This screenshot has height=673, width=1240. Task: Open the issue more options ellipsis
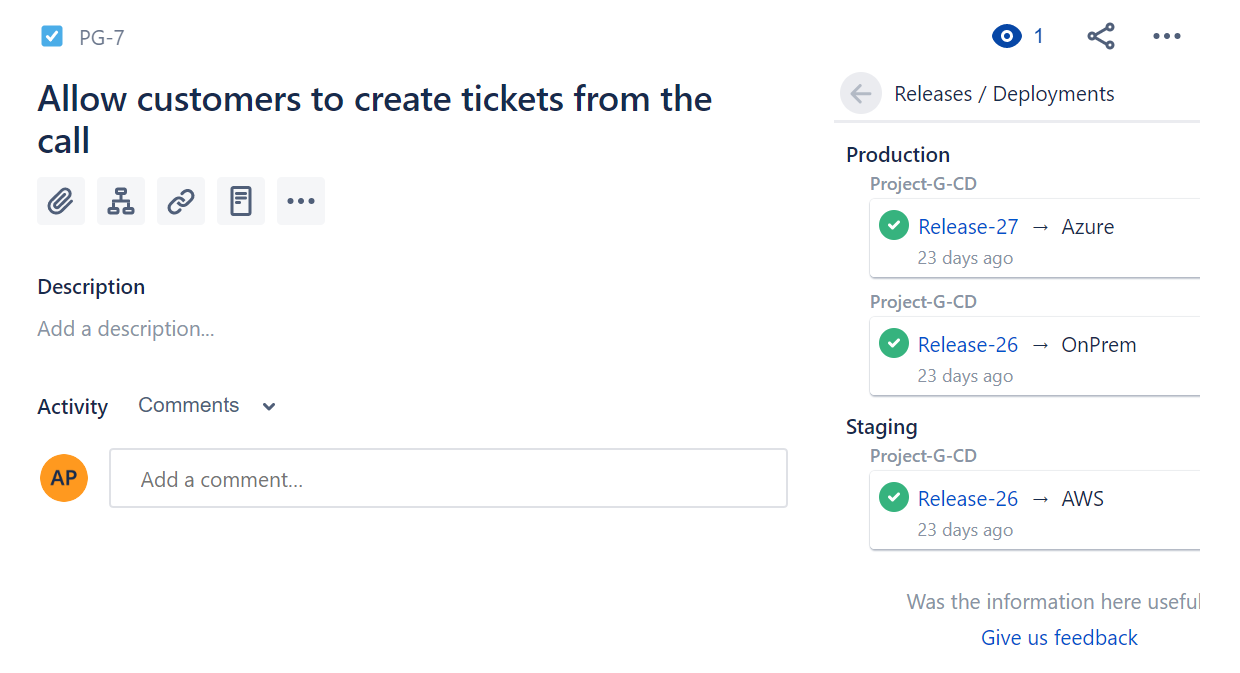pos(1167,35)
